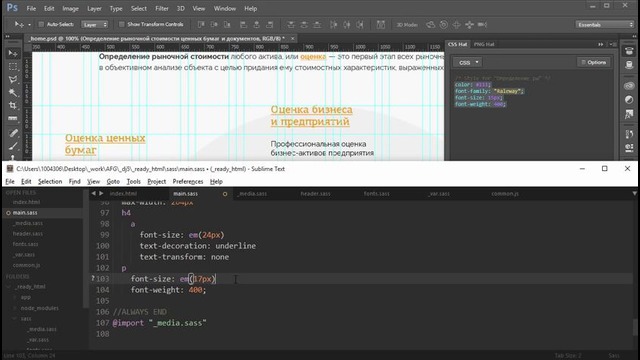The width and height of the screenshot is (640, 360).
Task: Click the Align Horizontal Centers icon
Action: click(257, 24)
